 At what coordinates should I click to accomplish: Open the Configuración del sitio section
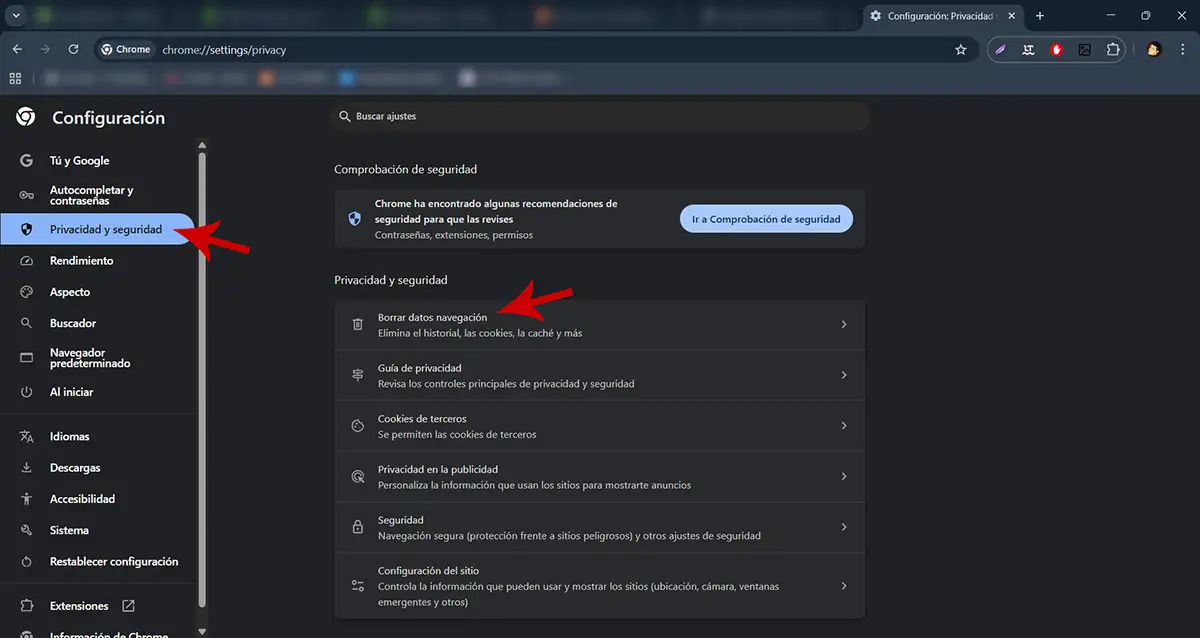coord(600,585)
